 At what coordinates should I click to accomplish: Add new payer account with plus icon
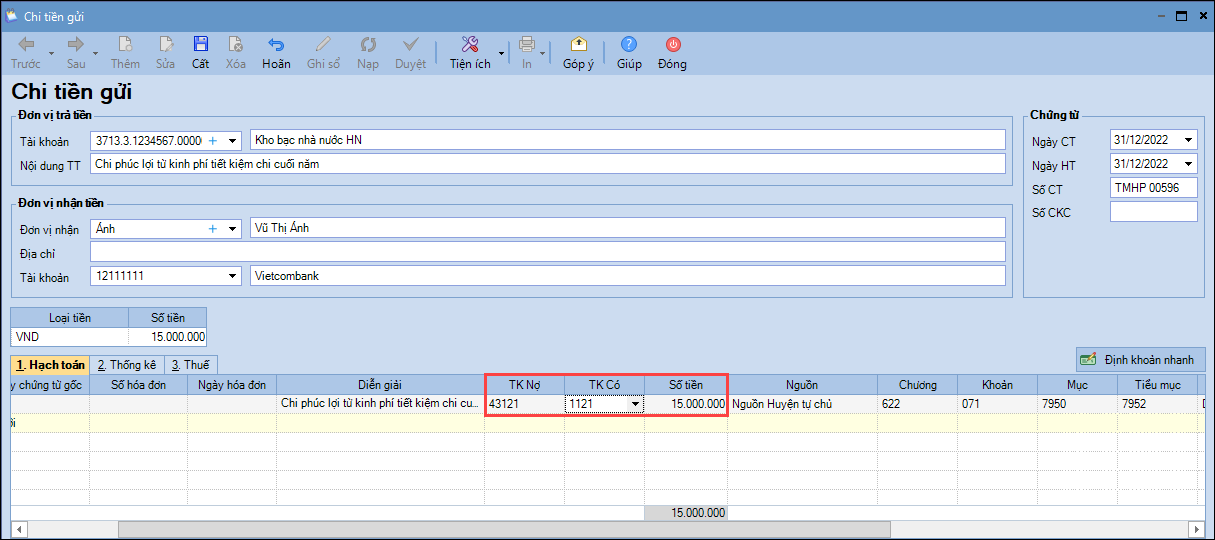[x=212, y=140]
